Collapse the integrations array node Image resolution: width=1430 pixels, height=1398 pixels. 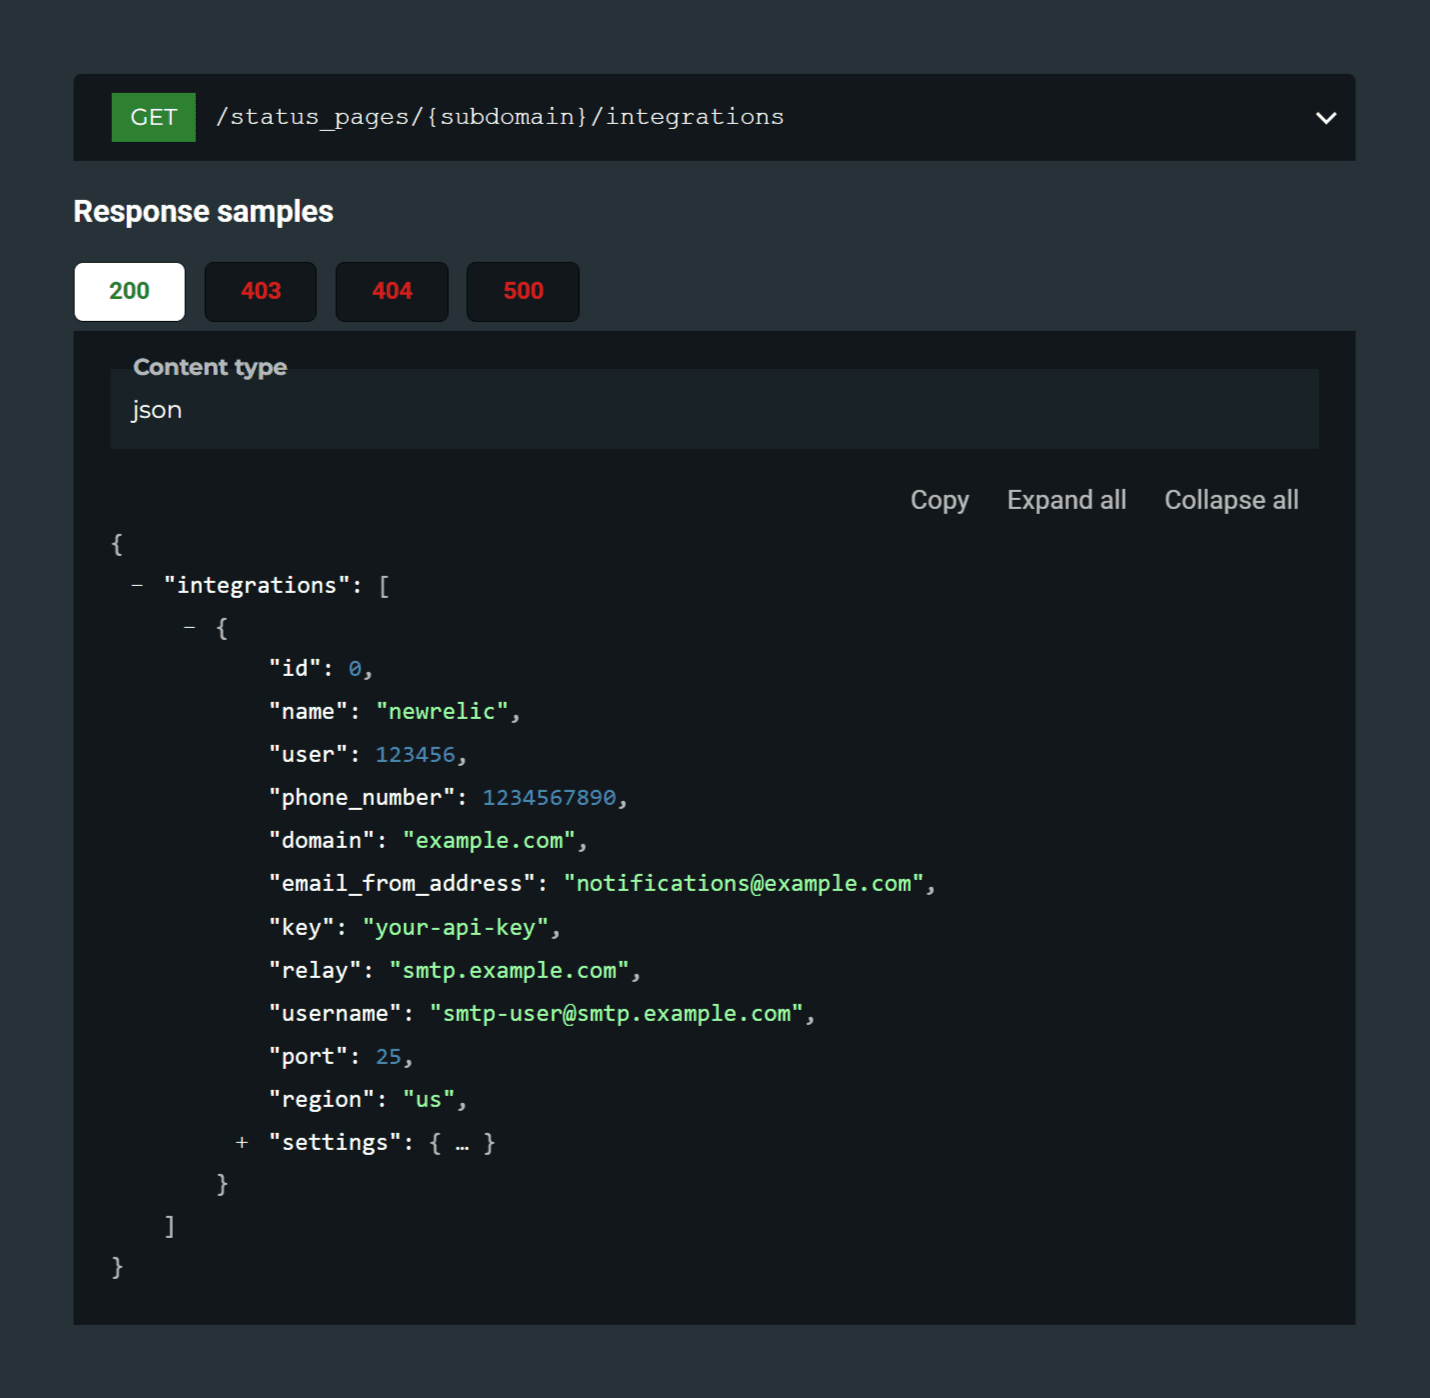coord(138,585)
